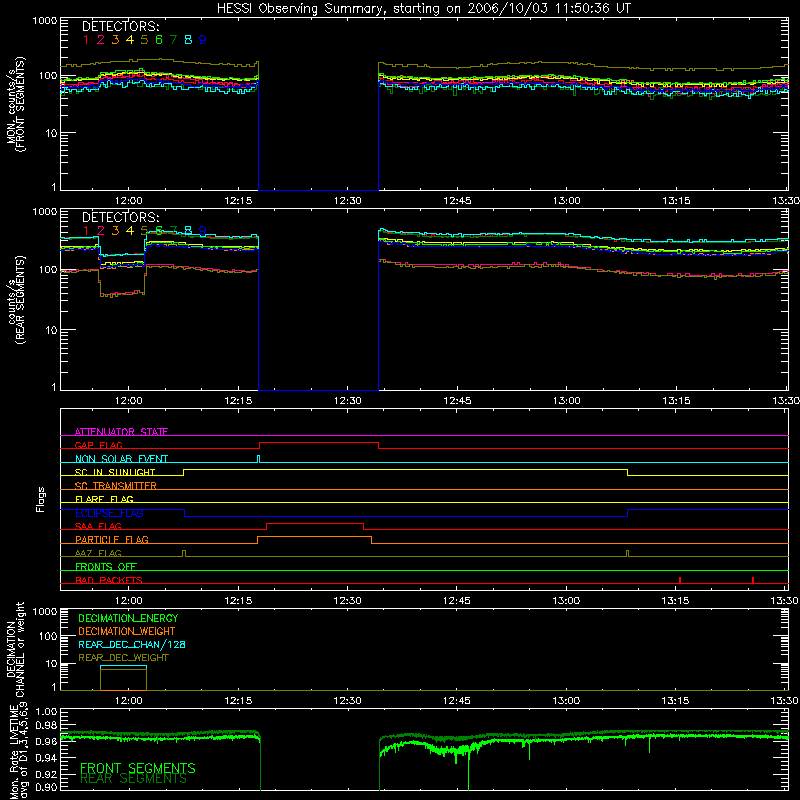The height and width of the screenshot is (800, 800).
Task: Click the raised PARTICLE_FLAG segment
Action: 314,537
